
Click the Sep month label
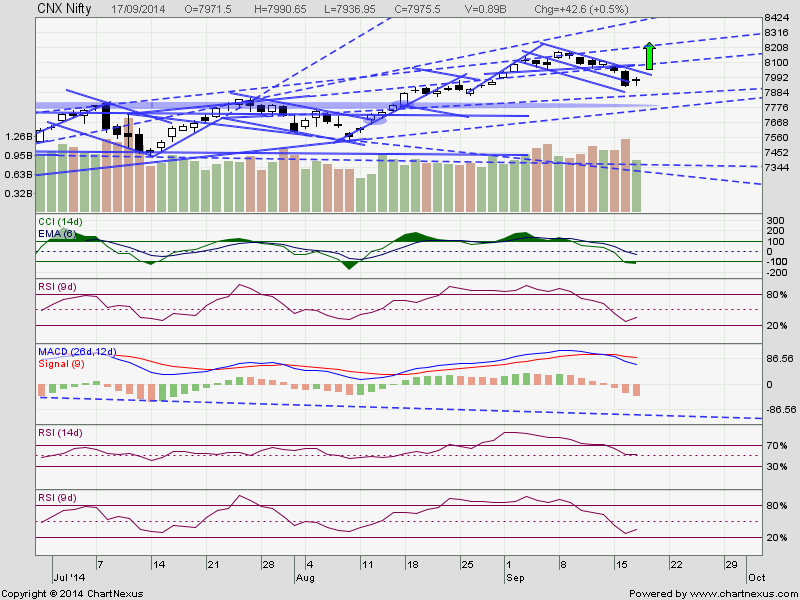point(515,578)
